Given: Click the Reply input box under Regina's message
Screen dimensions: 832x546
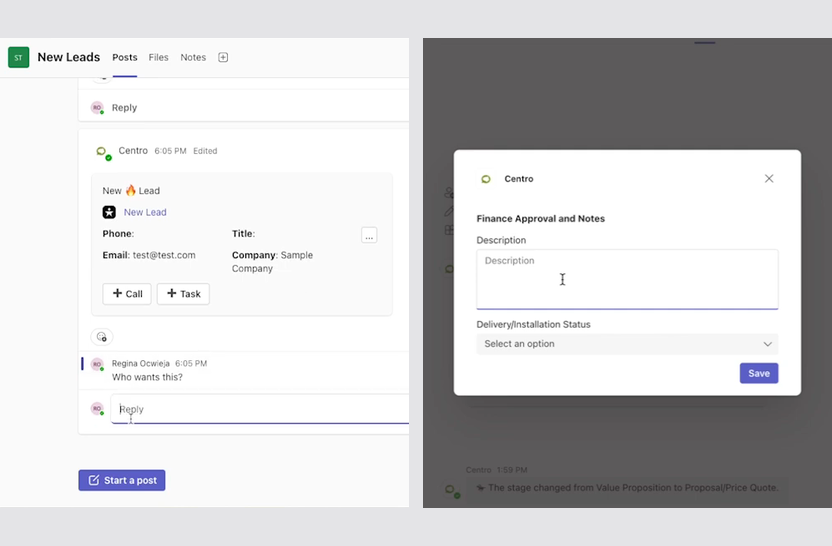Looking at the screenshot, I should 259,409.
